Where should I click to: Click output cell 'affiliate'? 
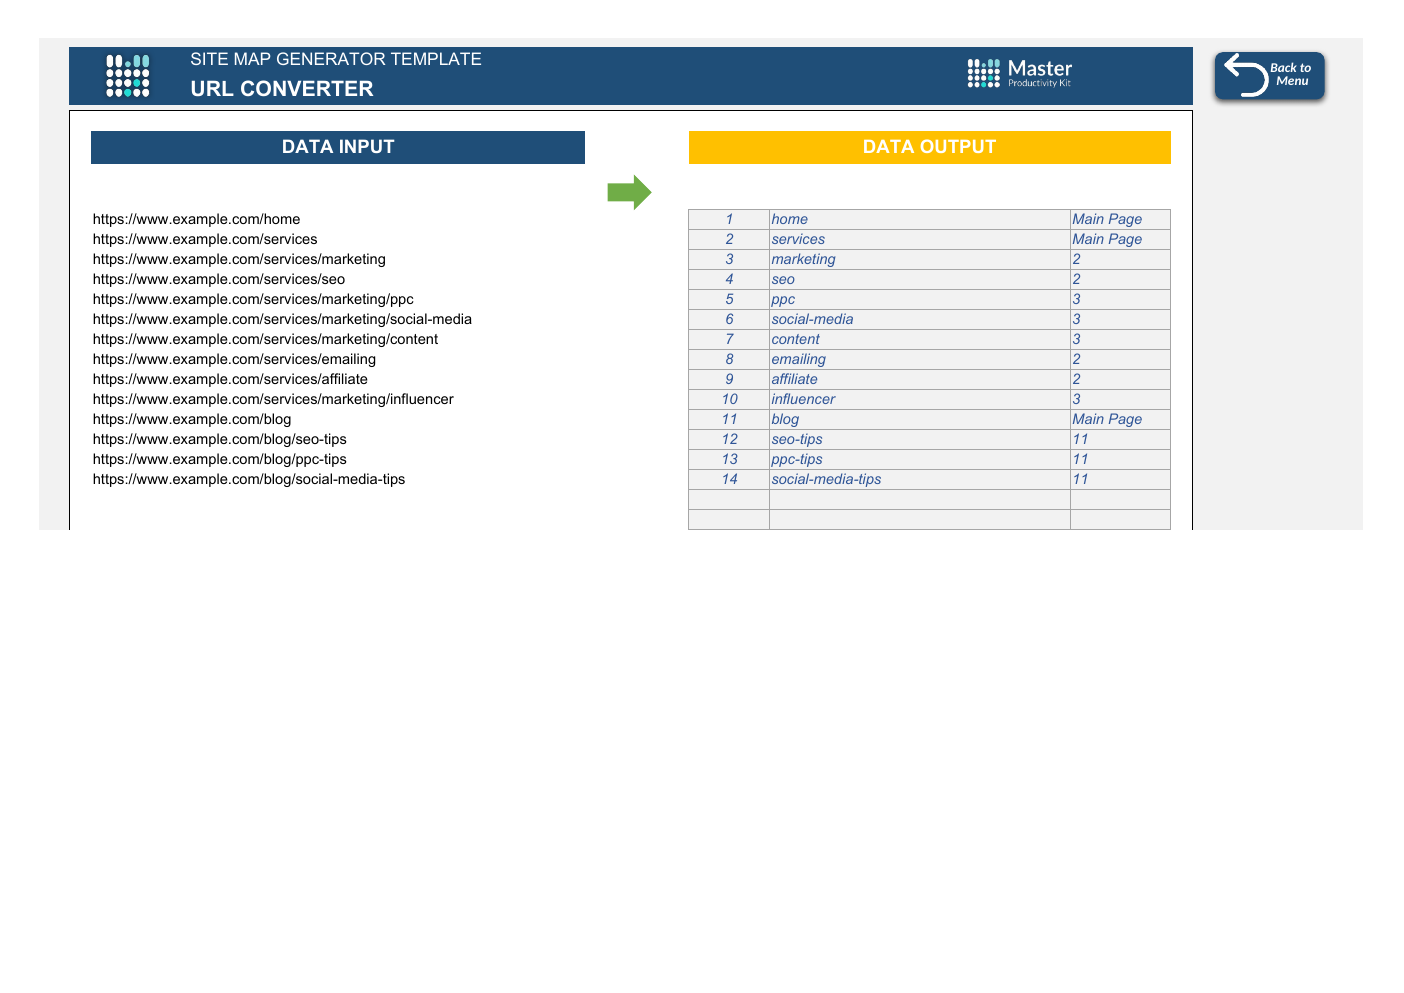pyautogui.click(x=920, y=379)
